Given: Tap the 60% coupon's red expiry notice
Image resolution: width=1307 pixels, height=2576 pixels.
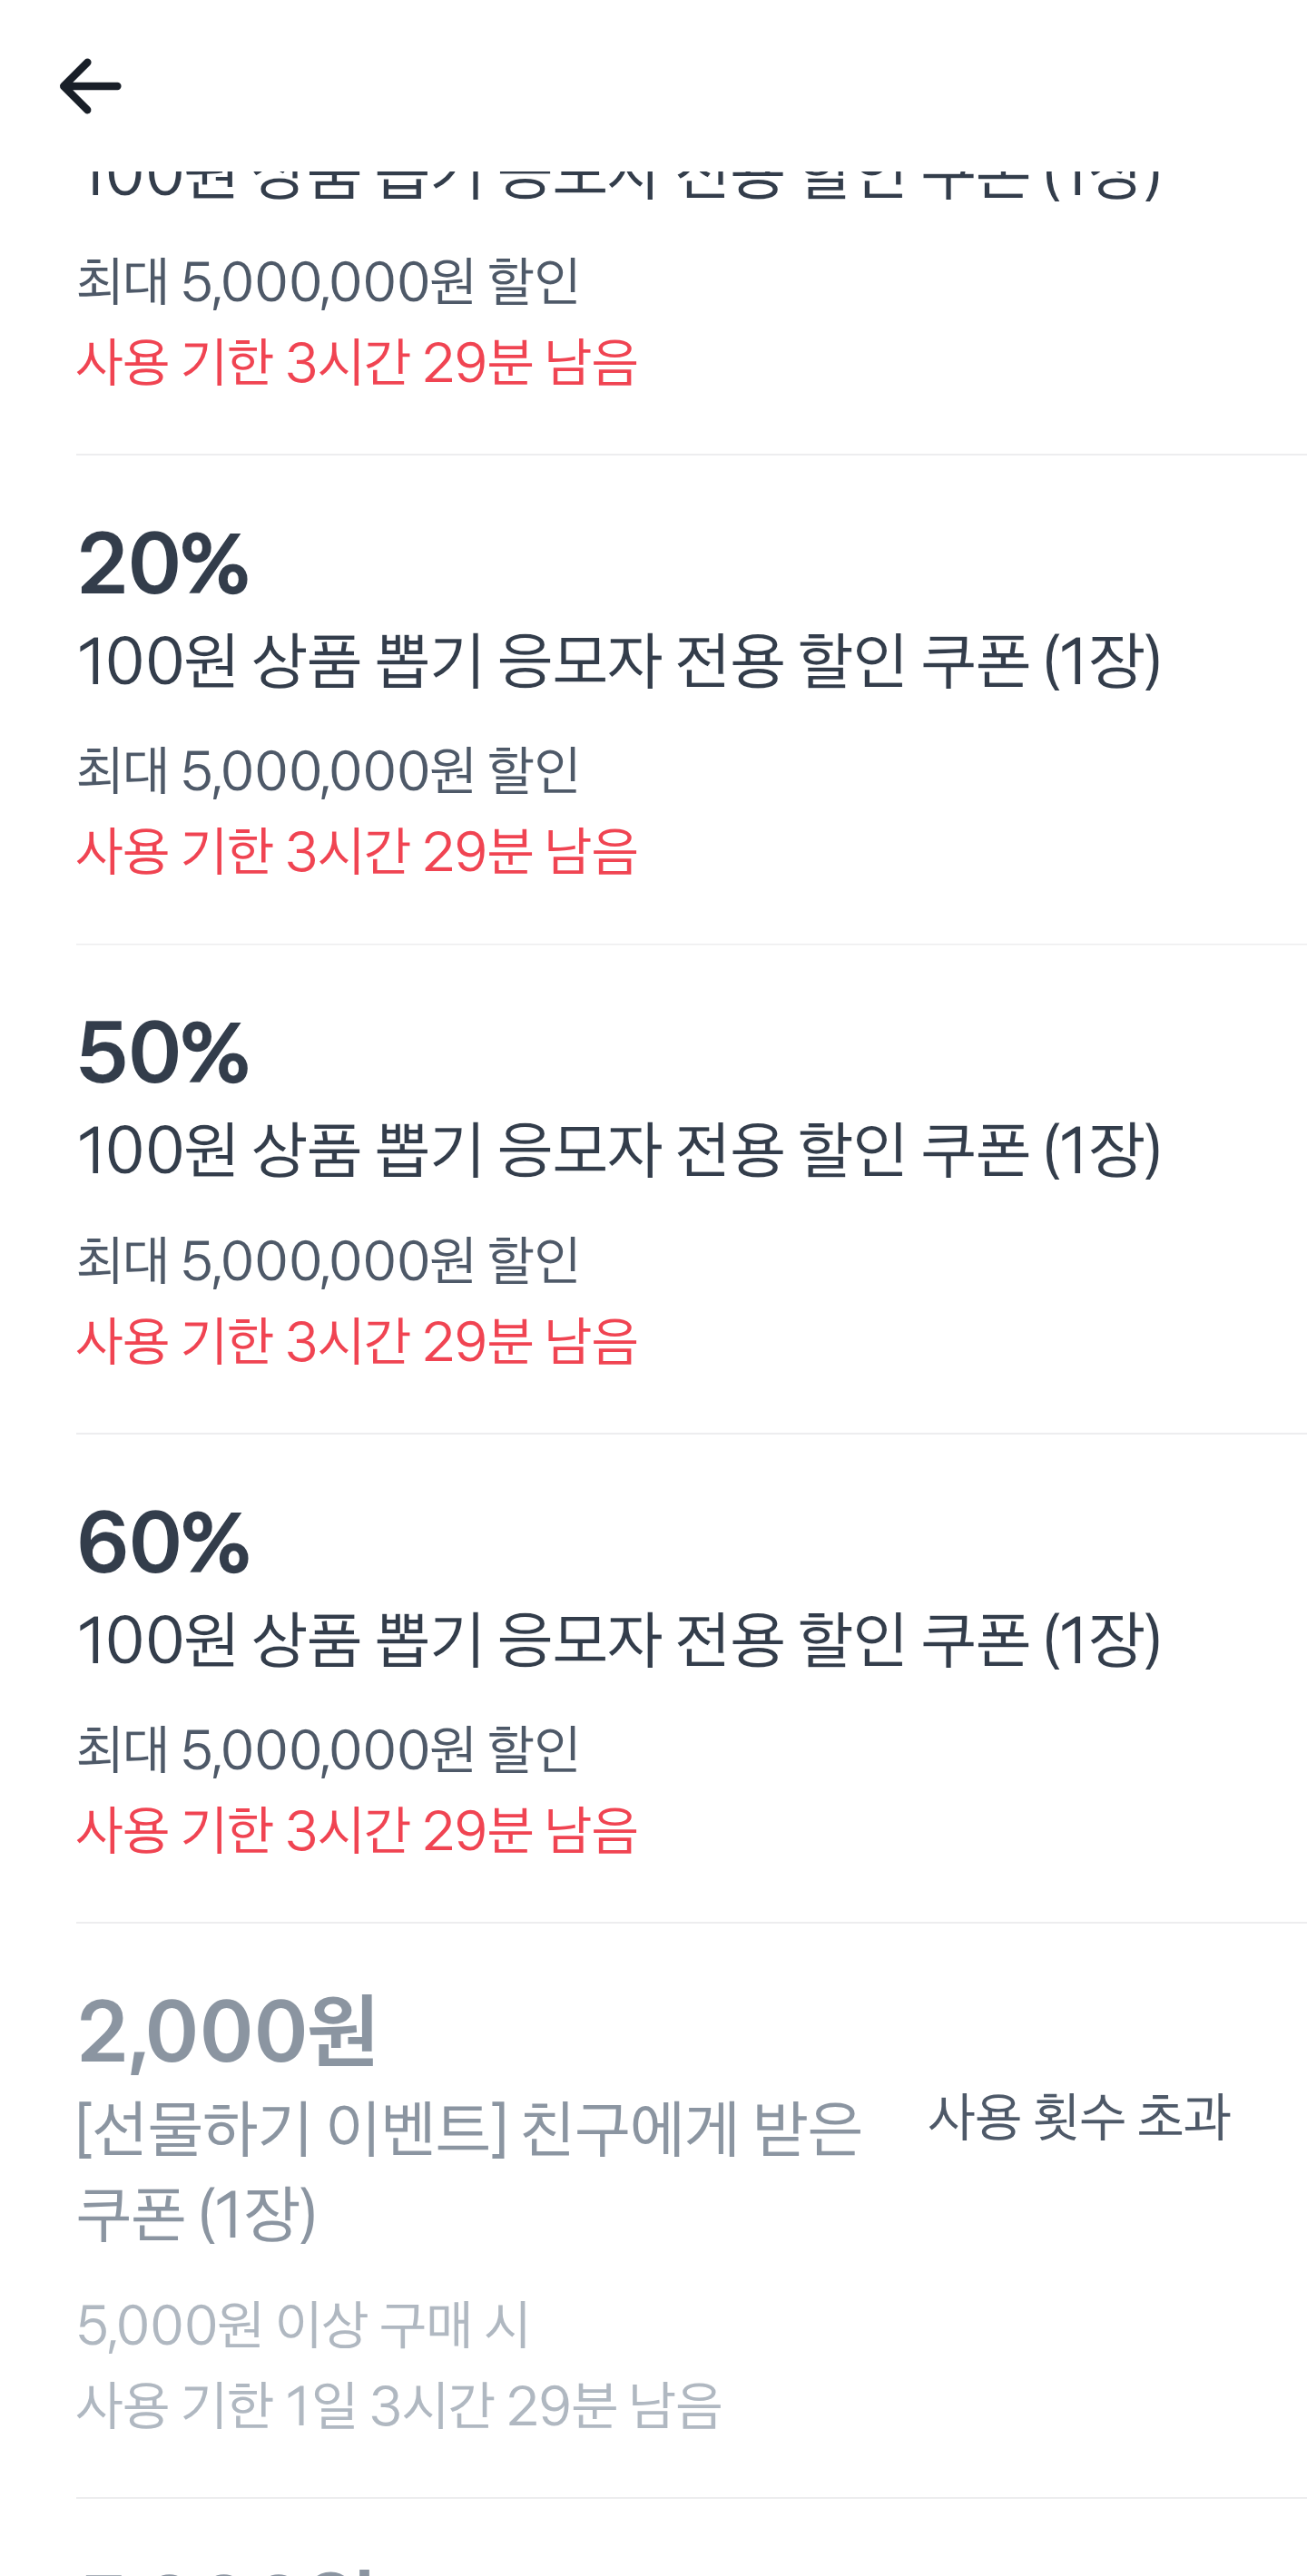Looking at the screenshot, I should click(x=357, y=1831).
